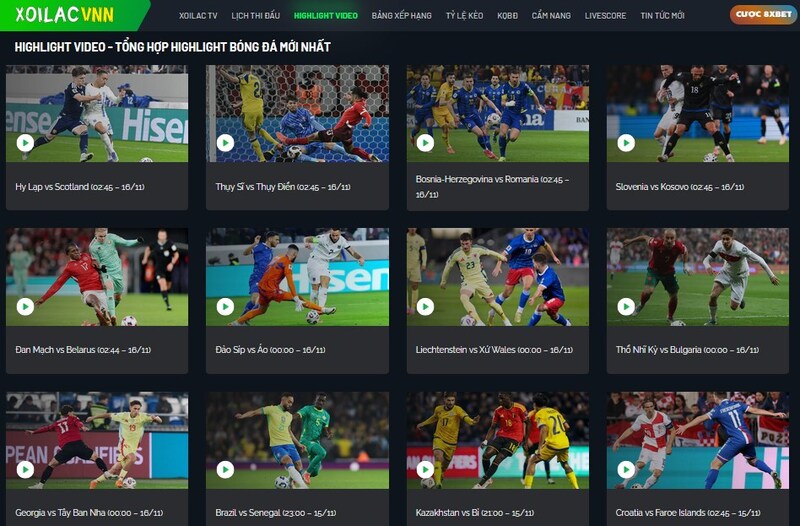The width and height of the screenshot is (800, 526).
Task: Start the Slovenia vs Kosovo highlight play button
Action: tap(626, 143)
